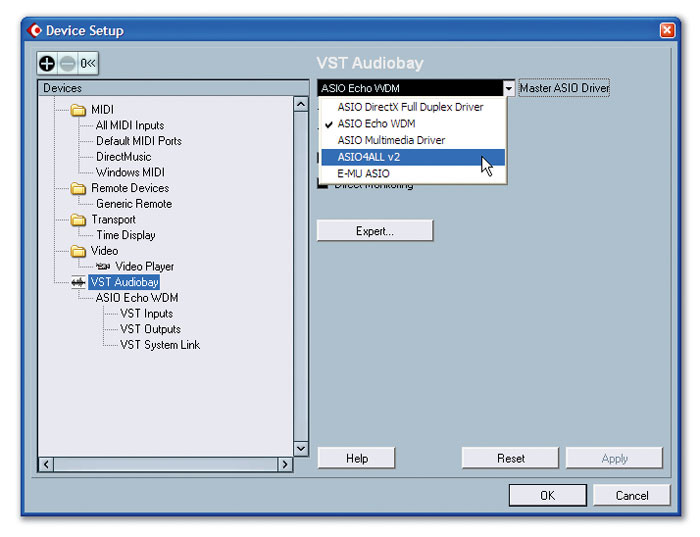Click the Remote Devices folder icon
The height and width of the screenshot is (537, 700).
pos(78,188)
